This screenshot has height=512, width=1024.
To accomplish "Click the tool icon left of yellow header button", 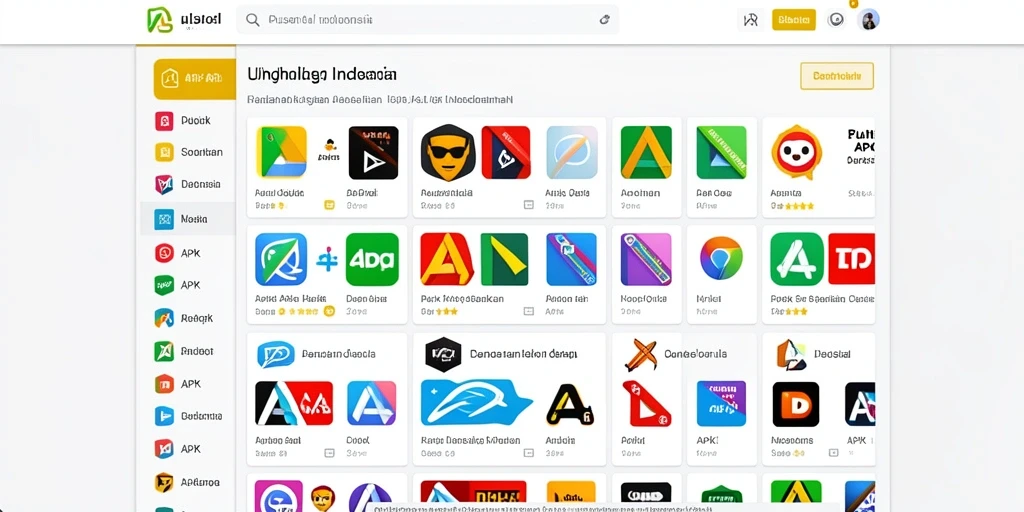I will click(x=751, y=20).
